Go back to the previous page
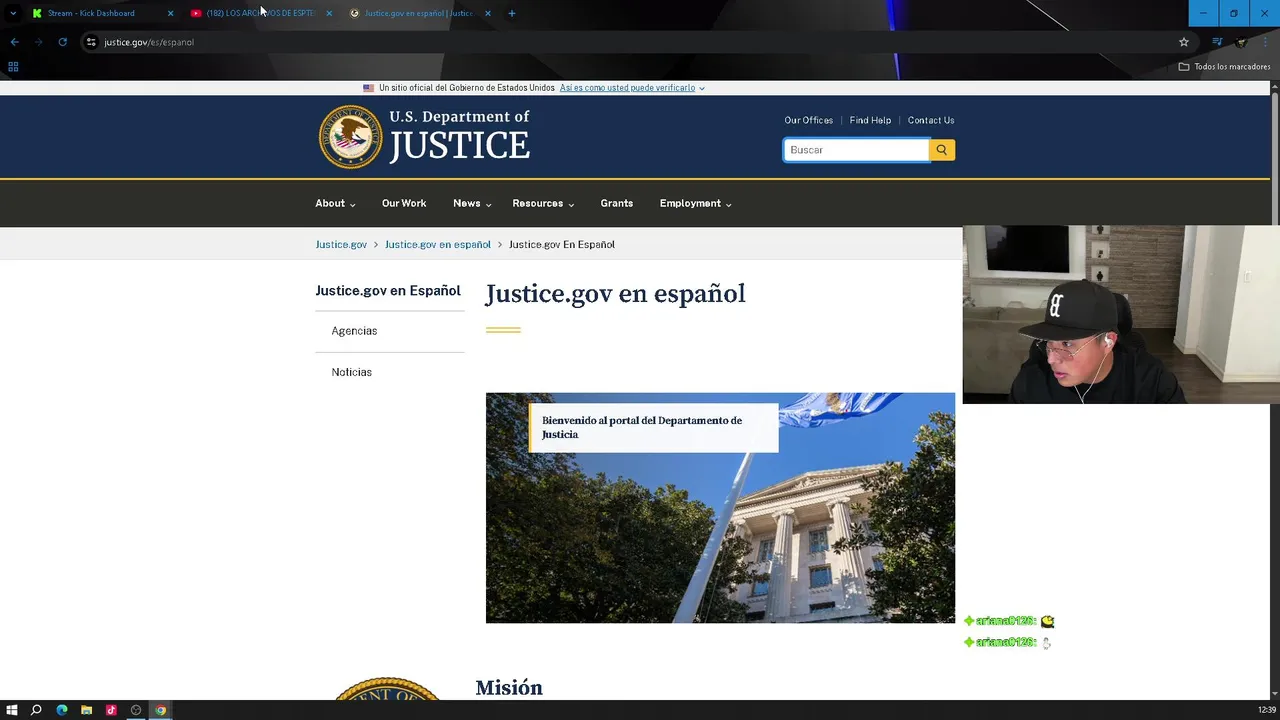1280x720 pixels. tap(14, 42)
